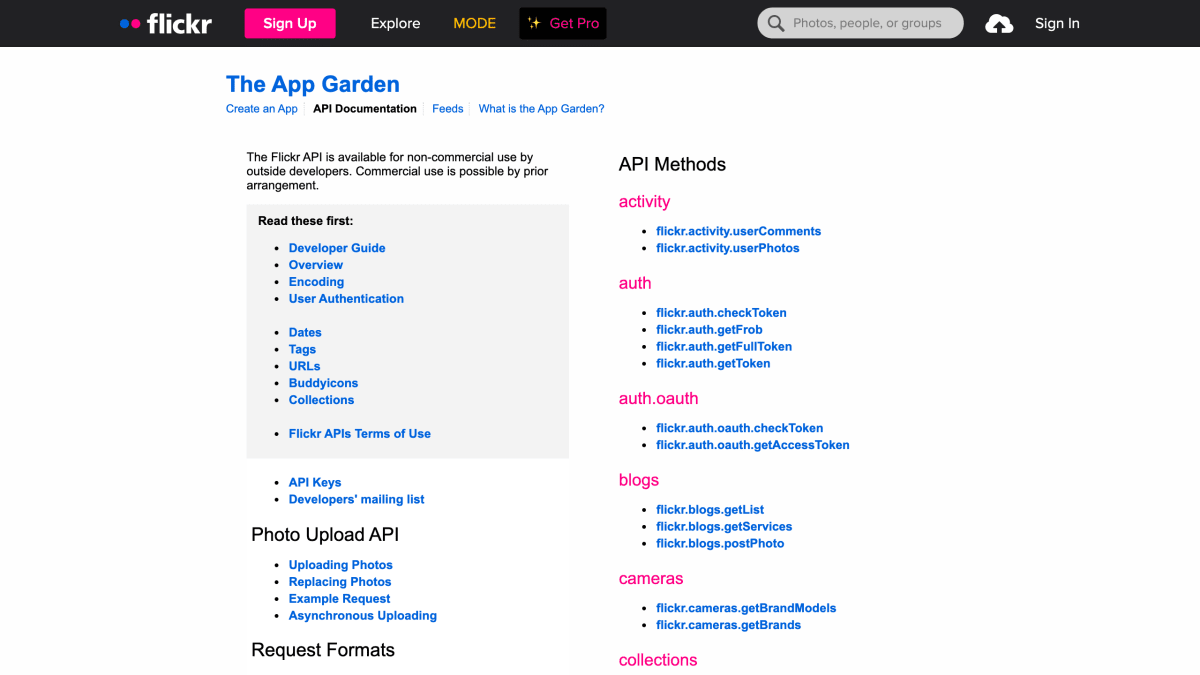The image size is (1200, 675).
Task: Open the Developers' mailing list link
Action: [357, 499]
